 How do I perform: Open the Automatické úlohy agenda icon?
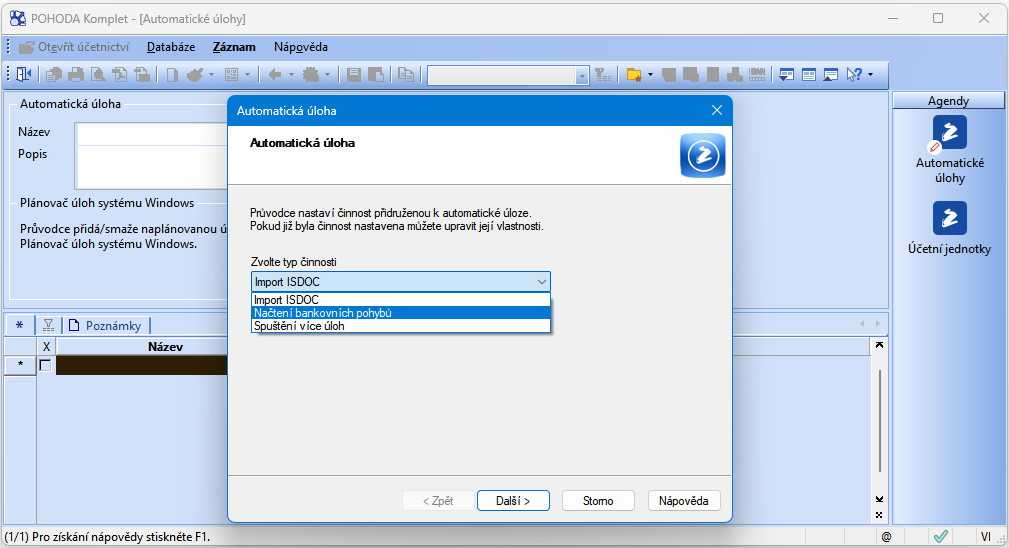(x=949, y=132)
